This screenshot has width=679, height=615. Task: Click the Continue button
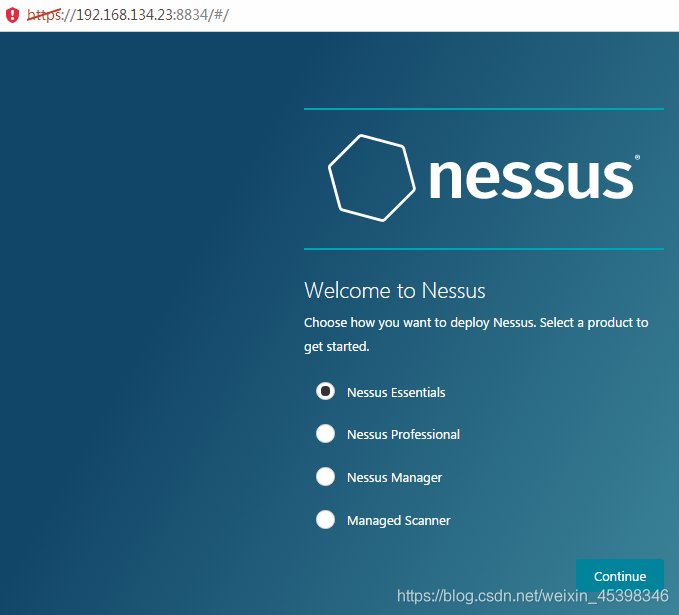620,576
